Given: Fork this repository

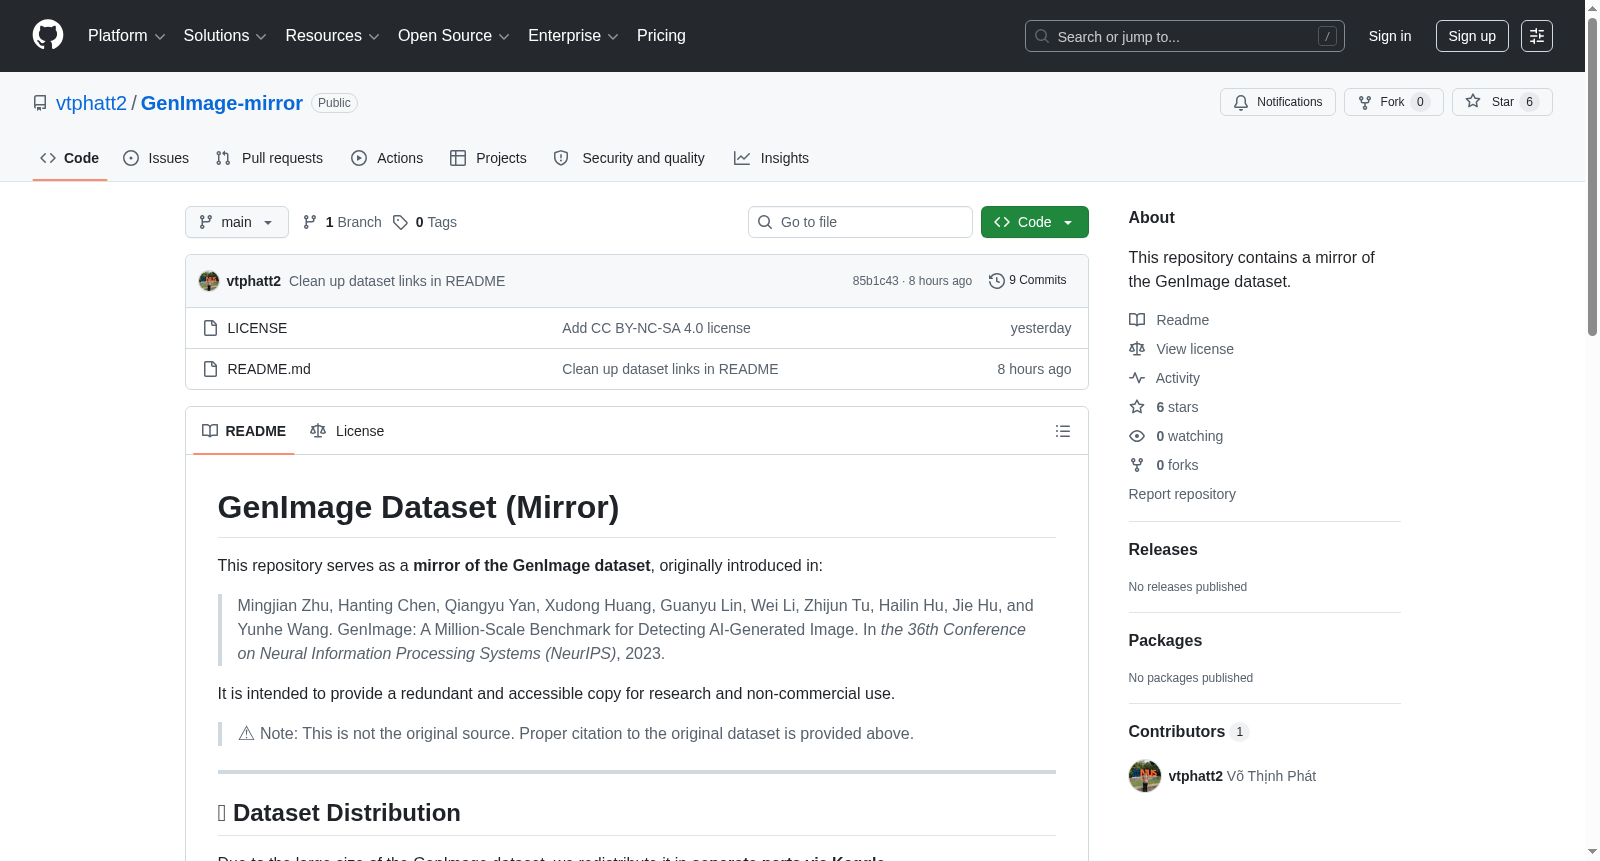Looking at the screenshot, I should click(x=1393, y=102).
